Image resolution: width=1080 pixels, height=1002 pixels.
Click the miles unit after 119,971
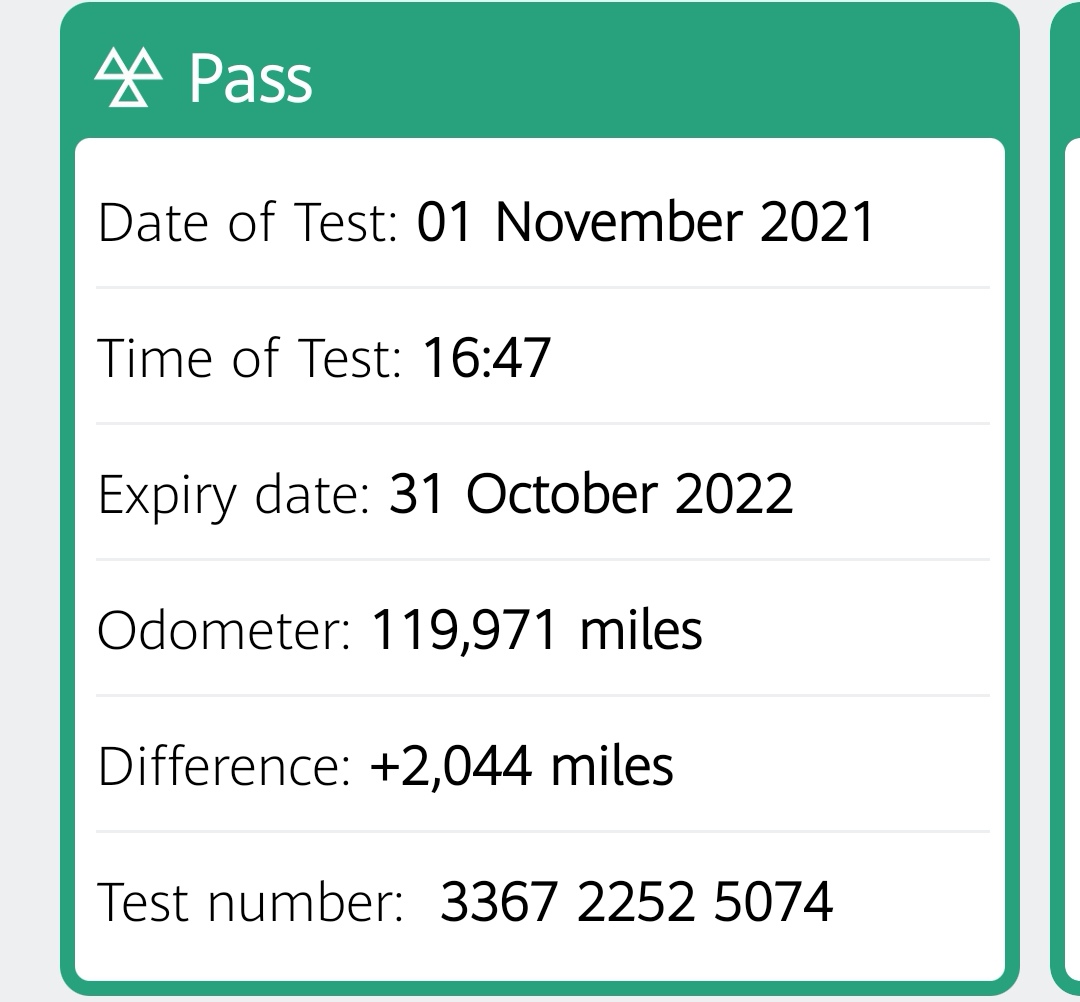click(x=641, y=630)
